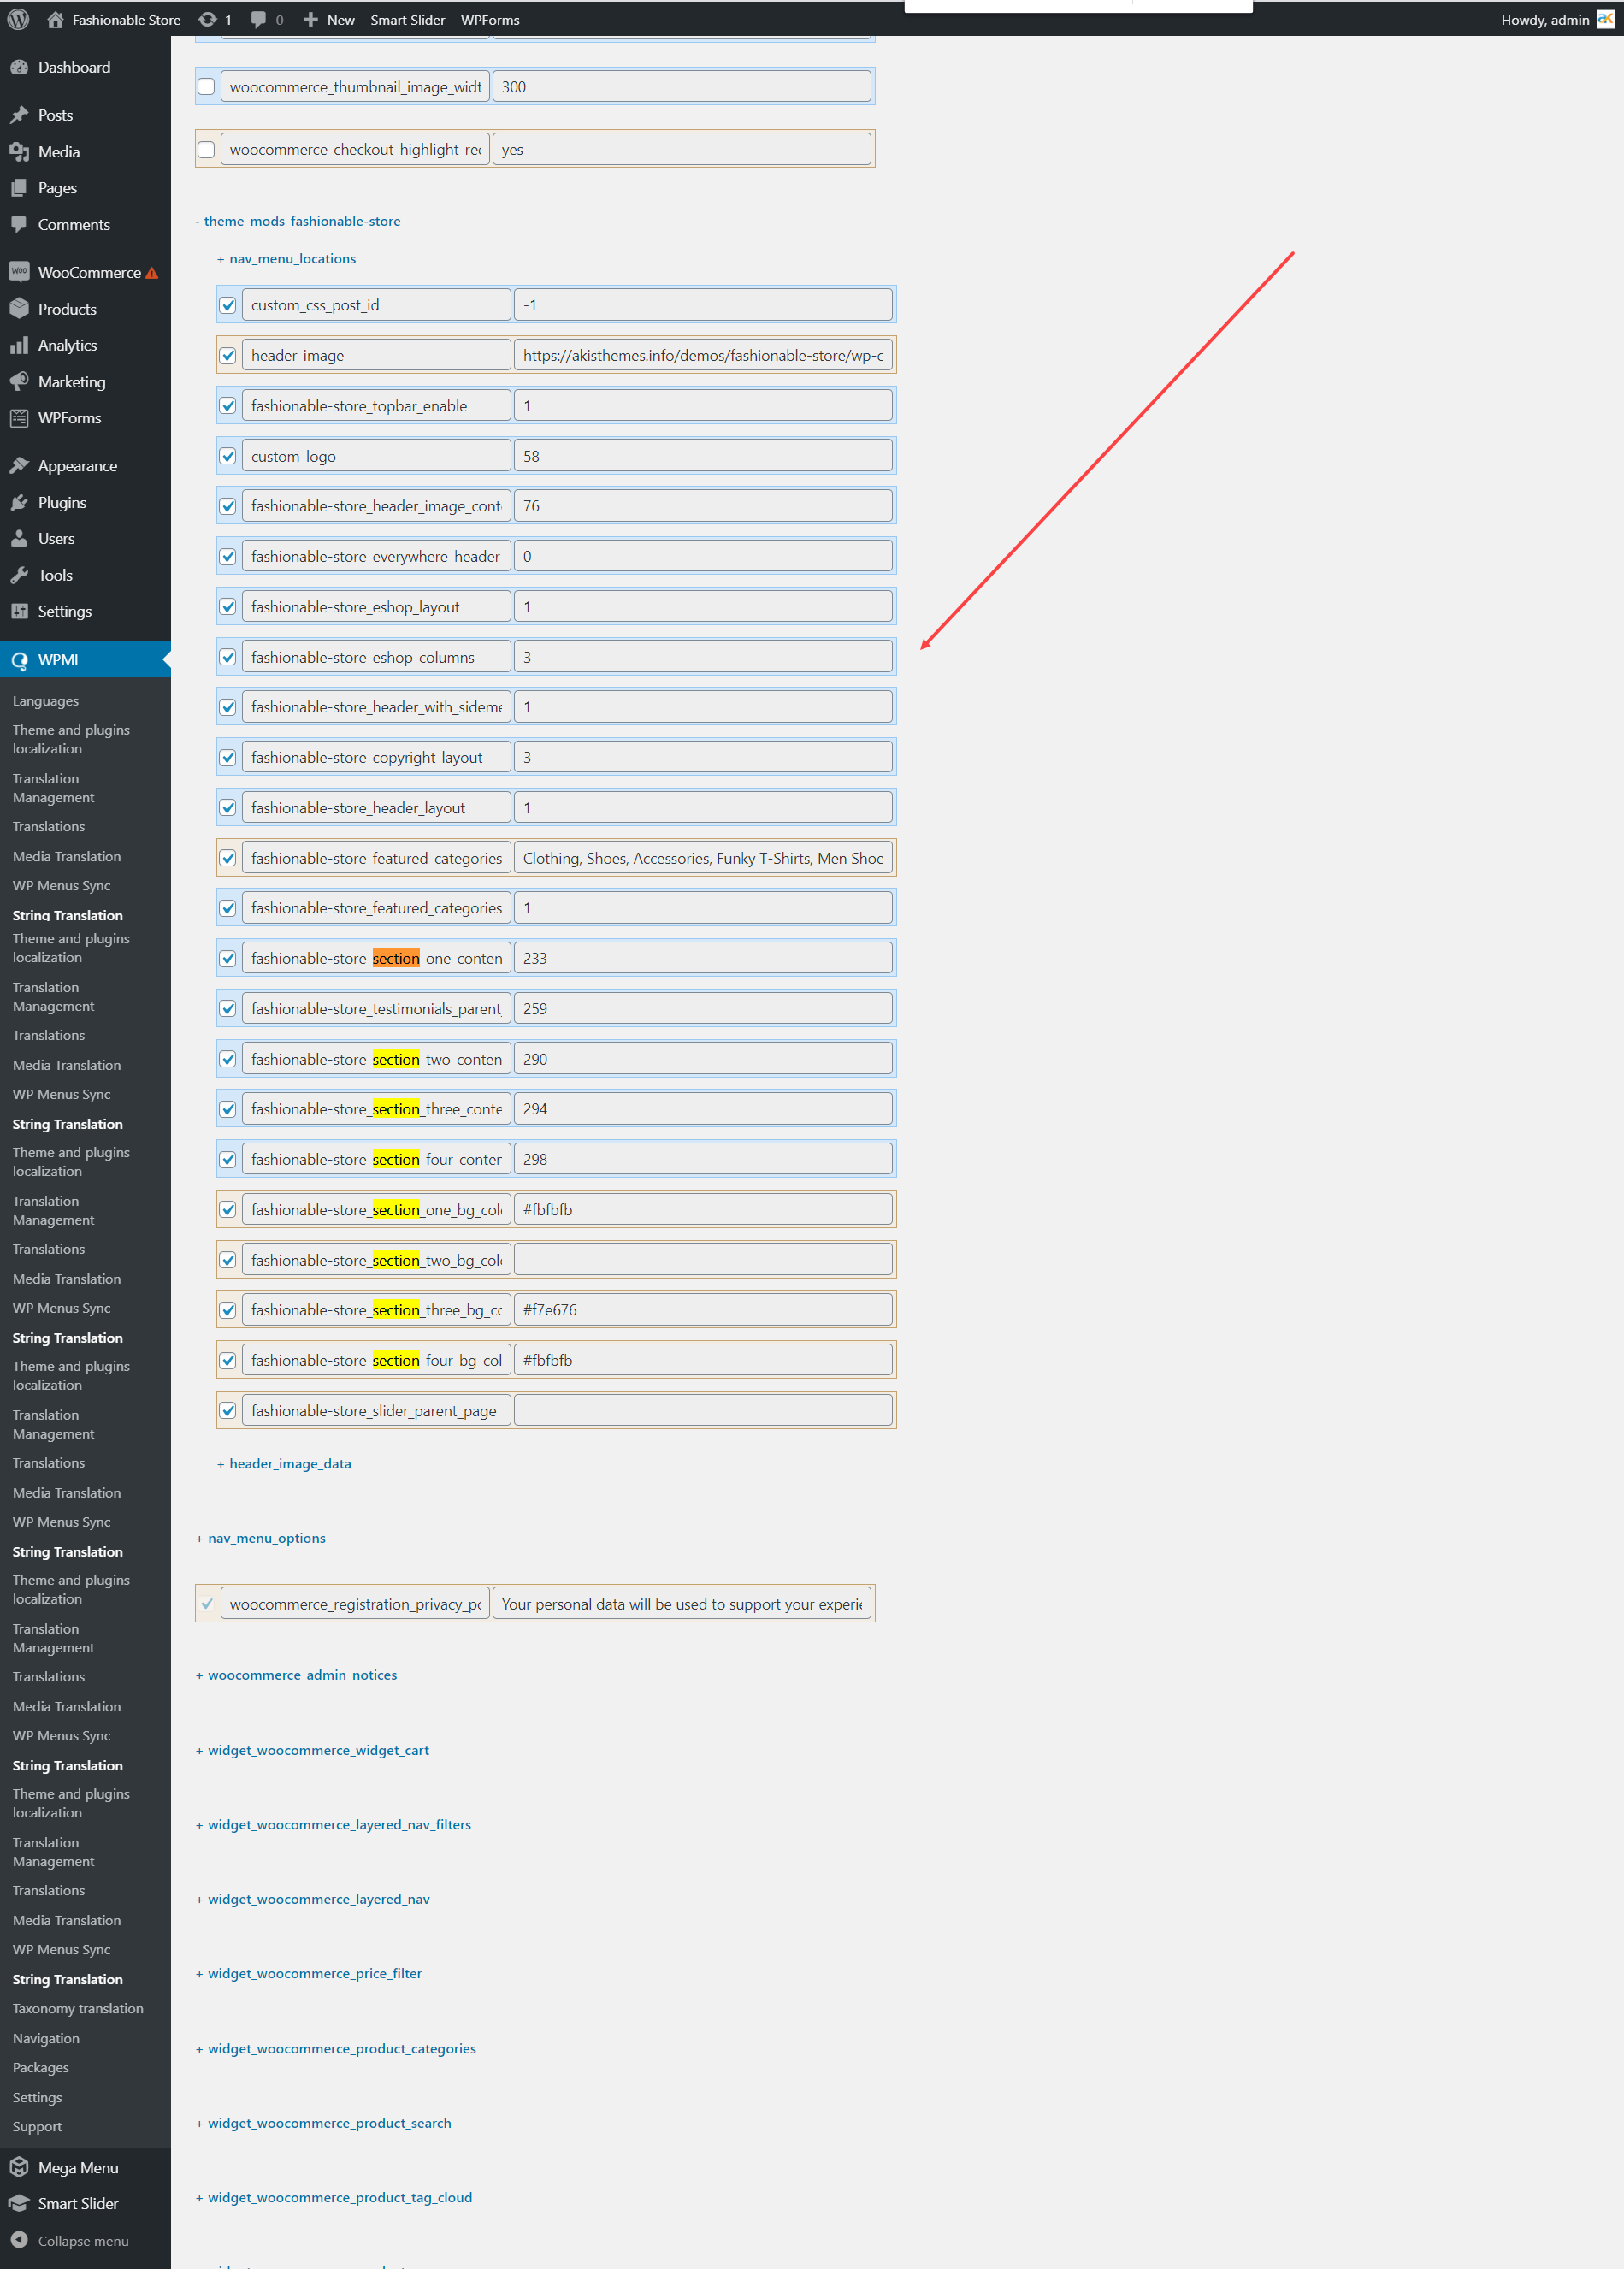The height and width of the screenshot is (2269, 1624).
Task: Click the Posts pushpin icon
Action: click(x=19, y=115)
